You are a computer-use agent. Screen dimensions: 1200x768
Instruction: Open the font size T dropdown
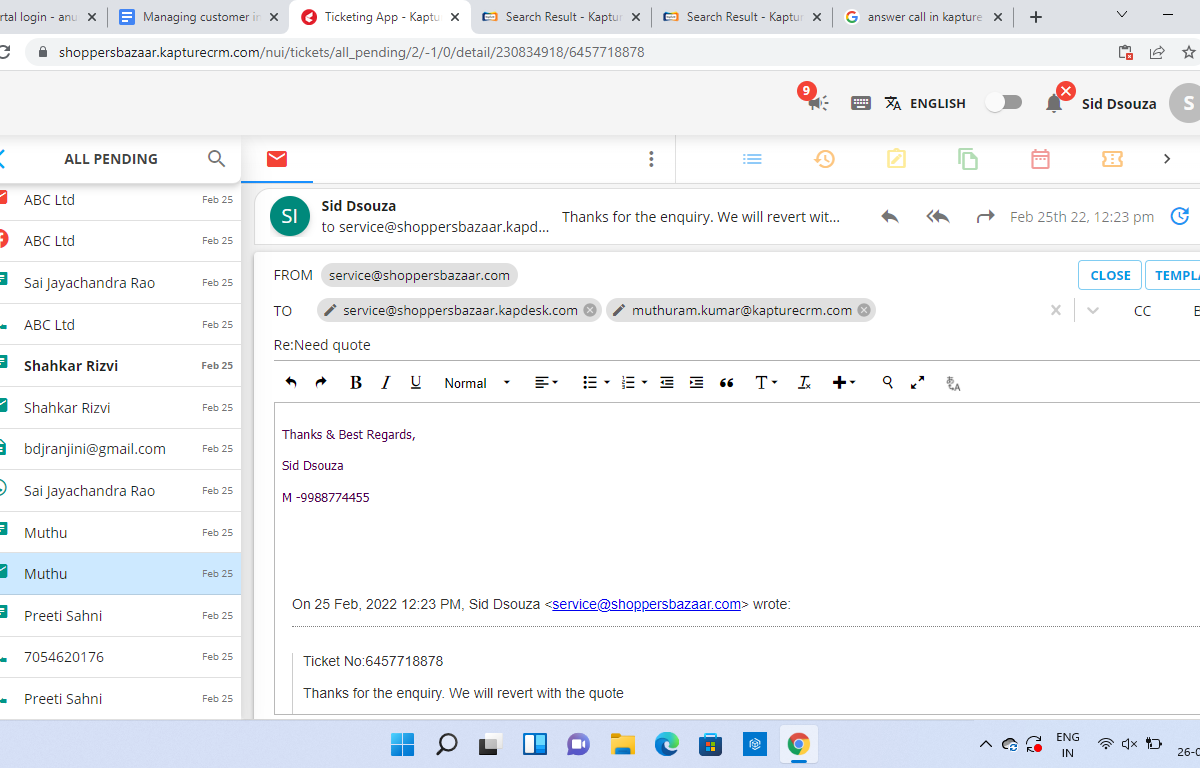click(766, 382)
